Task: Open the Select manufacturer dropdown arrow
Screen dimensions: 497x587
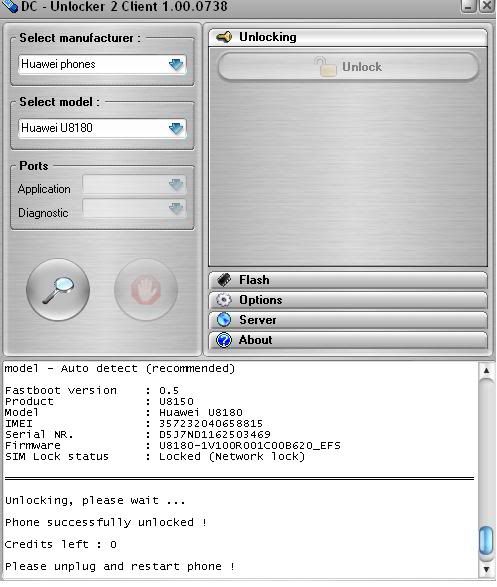Action: [x=176, y=64]
